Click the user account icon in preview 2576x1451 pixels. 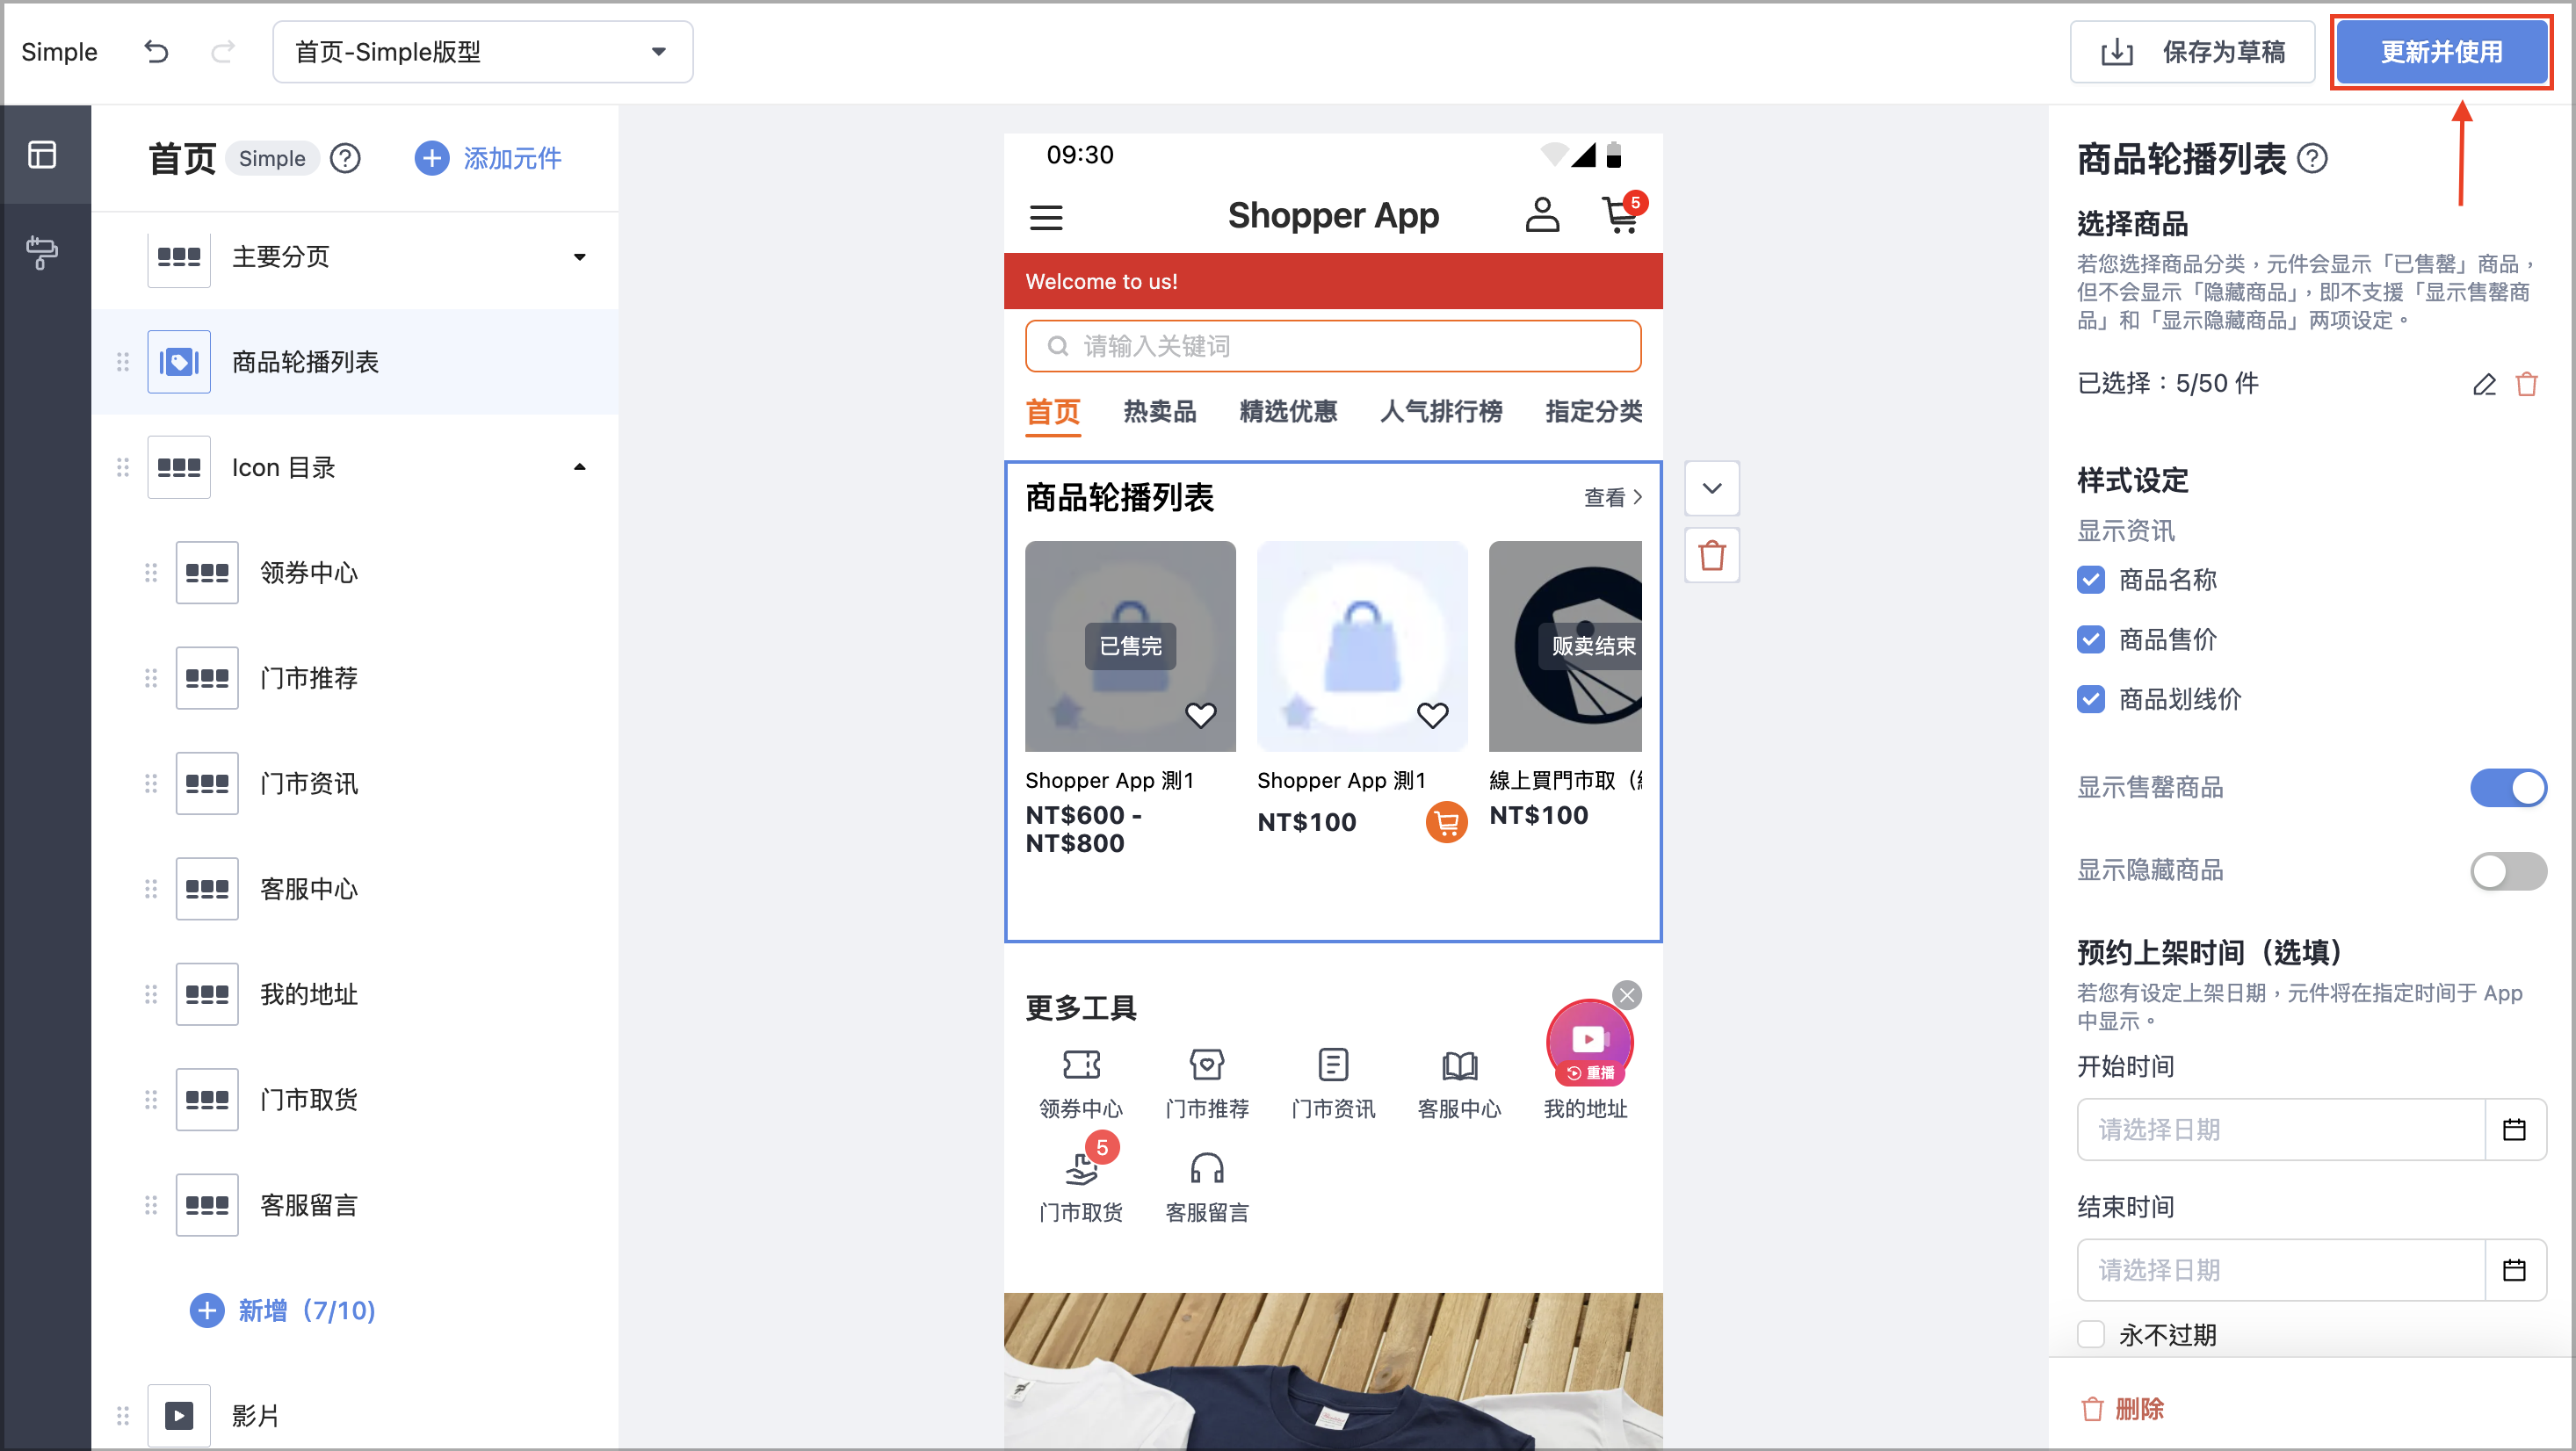pyautogui.click(x=1542, y=214)
